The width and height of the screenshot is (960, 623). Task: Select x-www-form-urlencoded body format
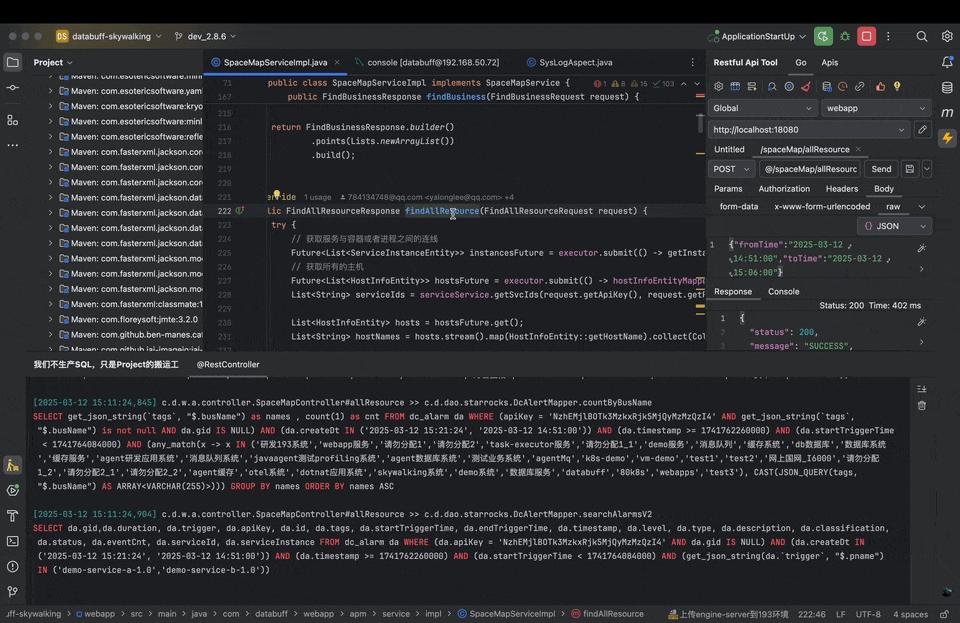(822, 206)
